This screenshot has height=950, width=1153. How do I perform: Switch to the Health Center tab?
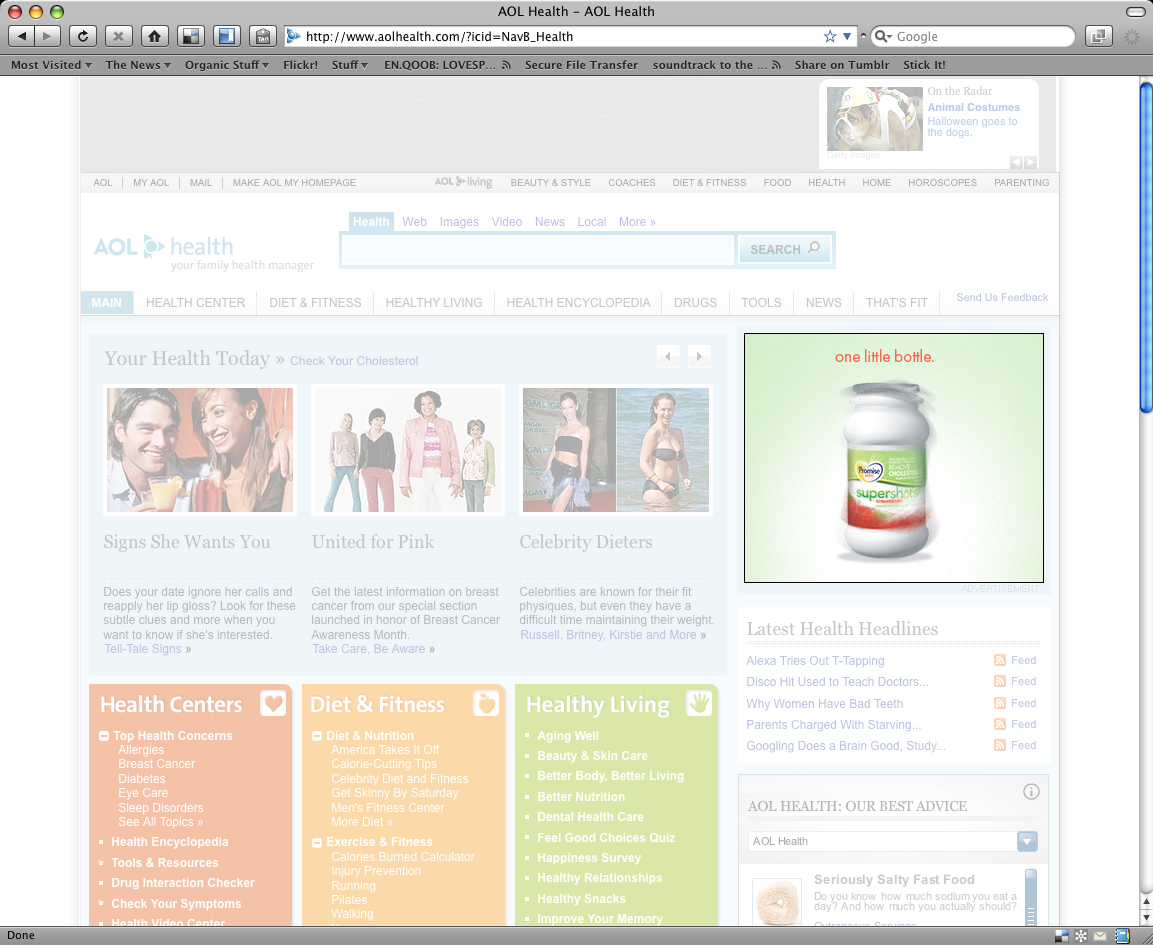coord(196,302)
